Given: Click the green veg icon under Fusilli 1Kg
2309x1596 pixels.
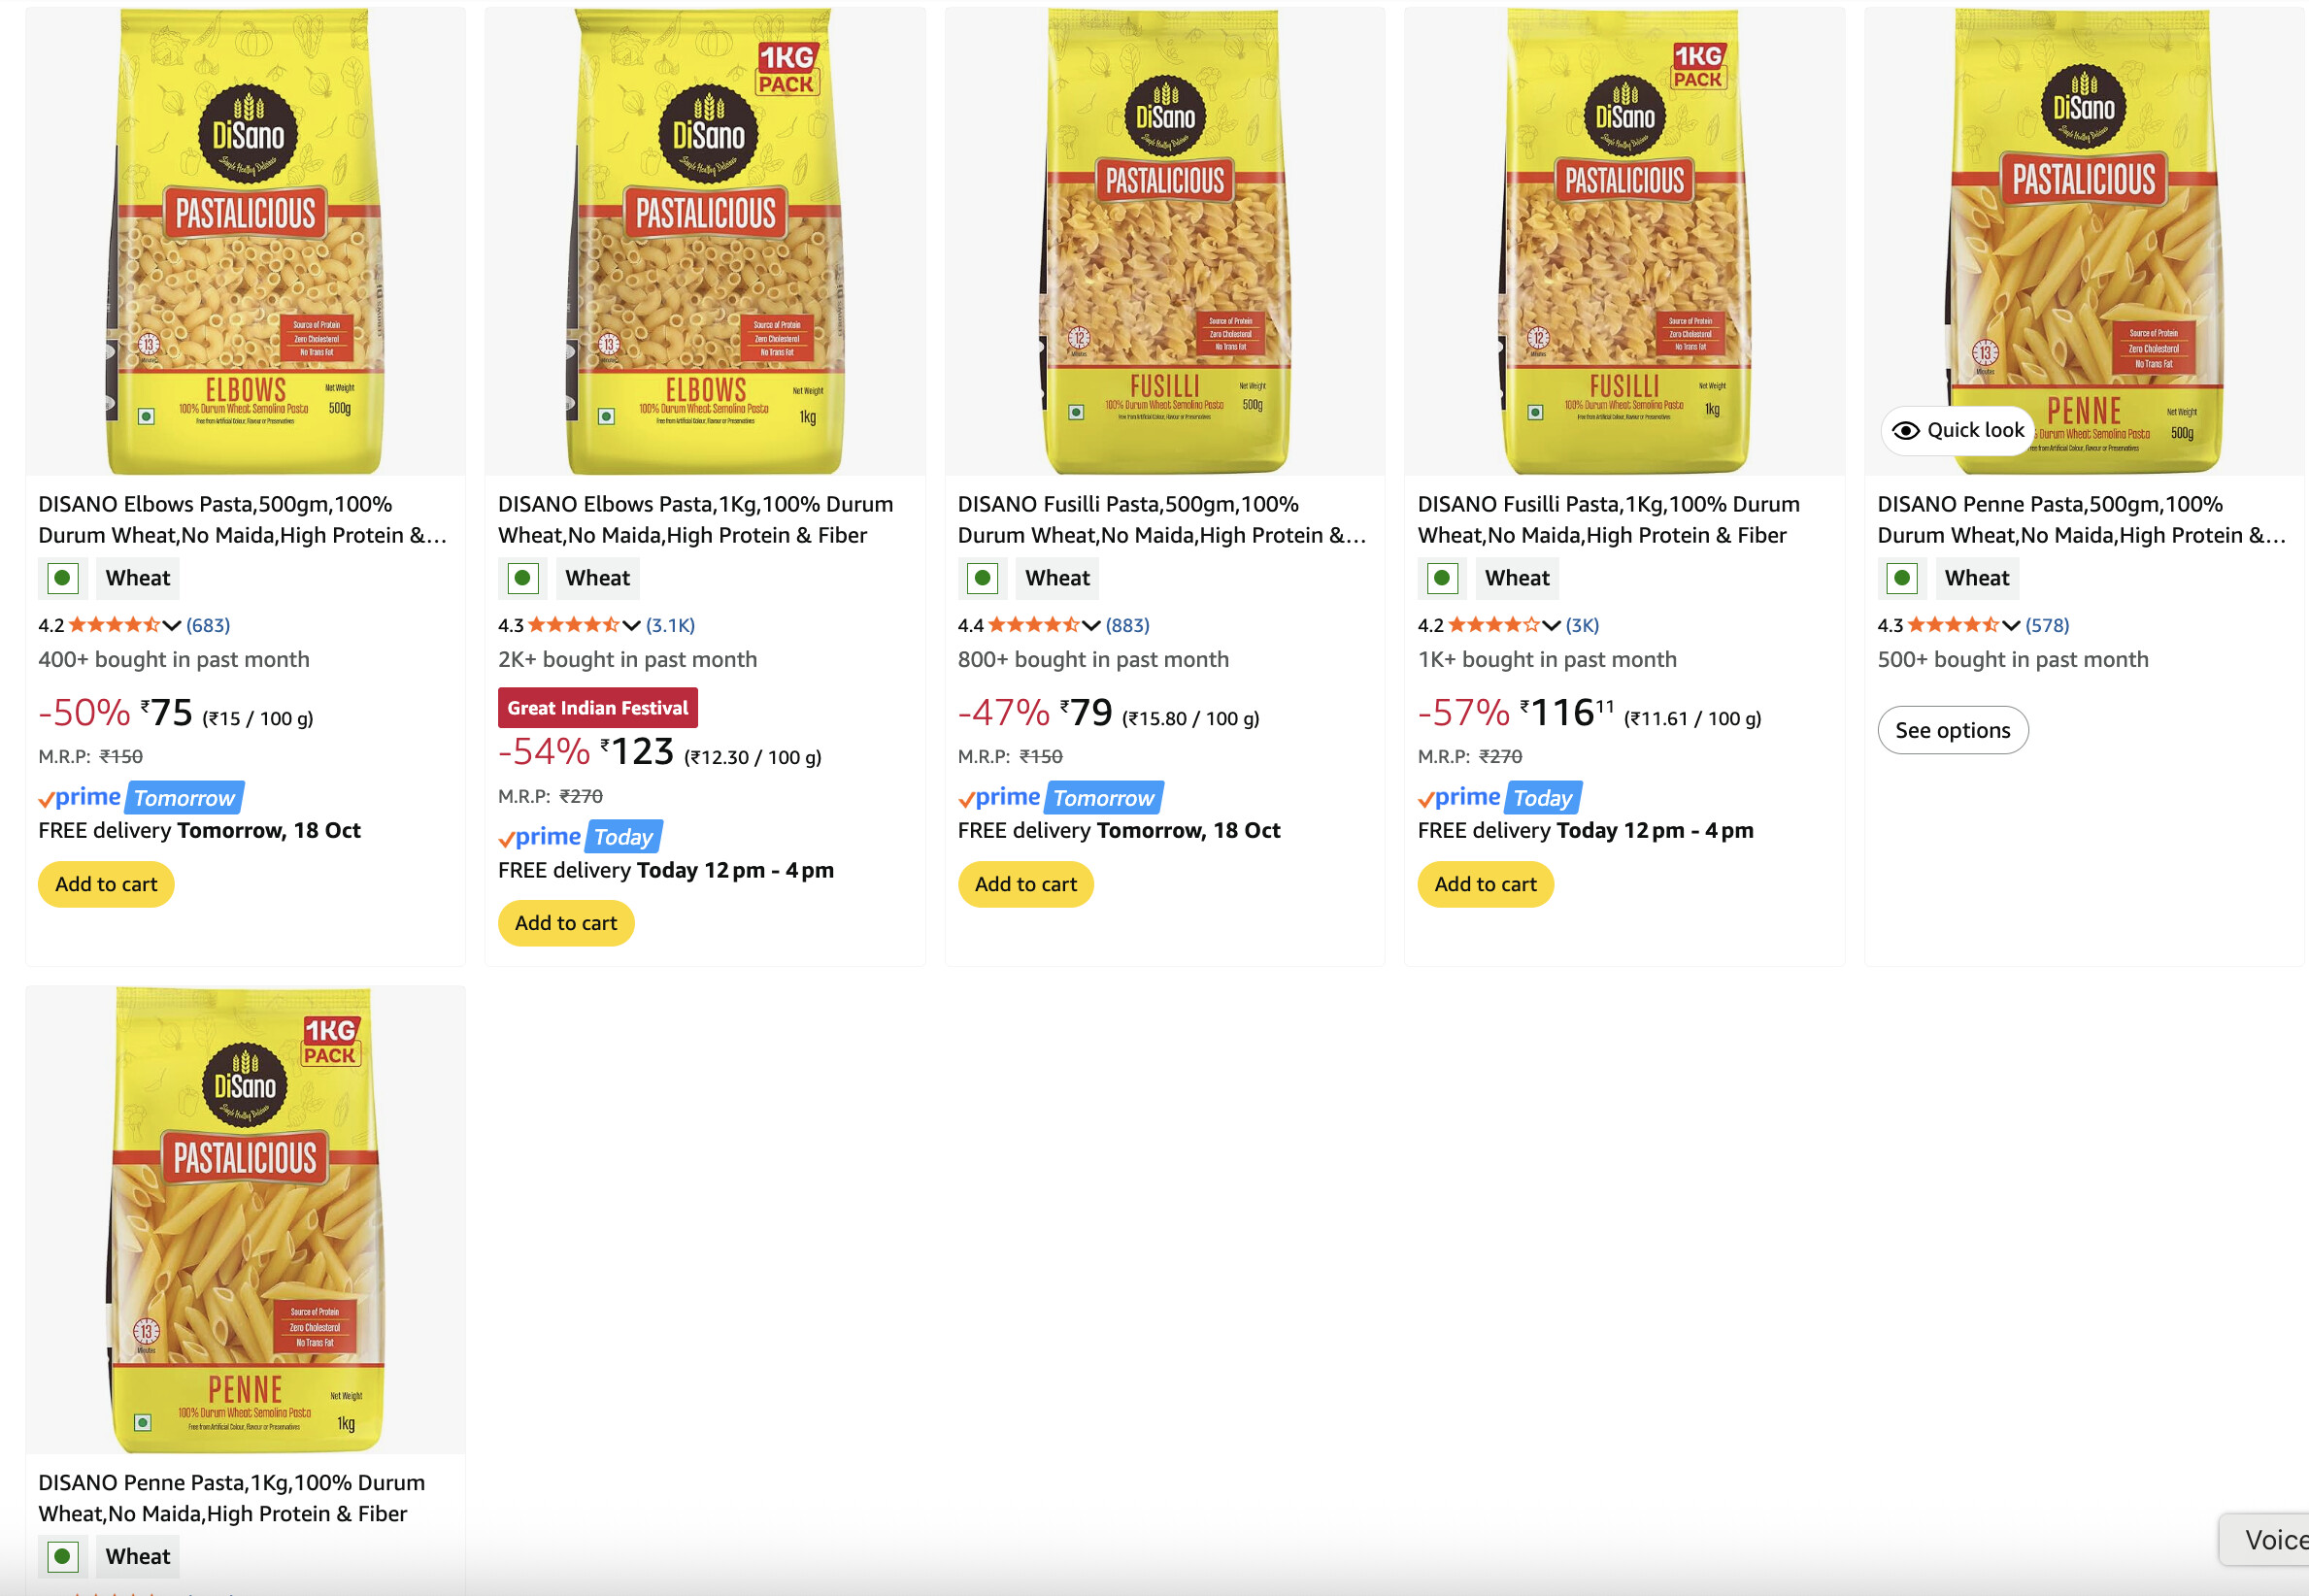Looking at the screenshot, I should tap(1442, 578).
